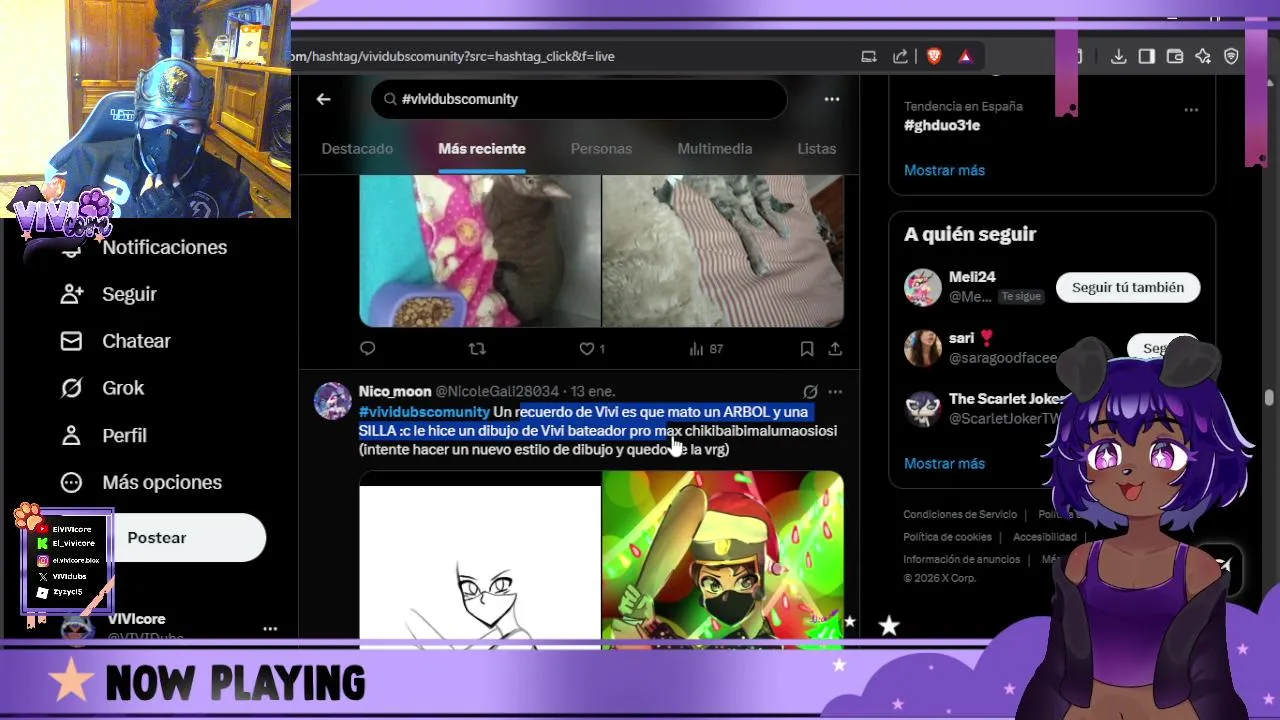Click the #vividubscomunity hashtag in the post
Screen dimensions: 1280x720
(424, 412)
